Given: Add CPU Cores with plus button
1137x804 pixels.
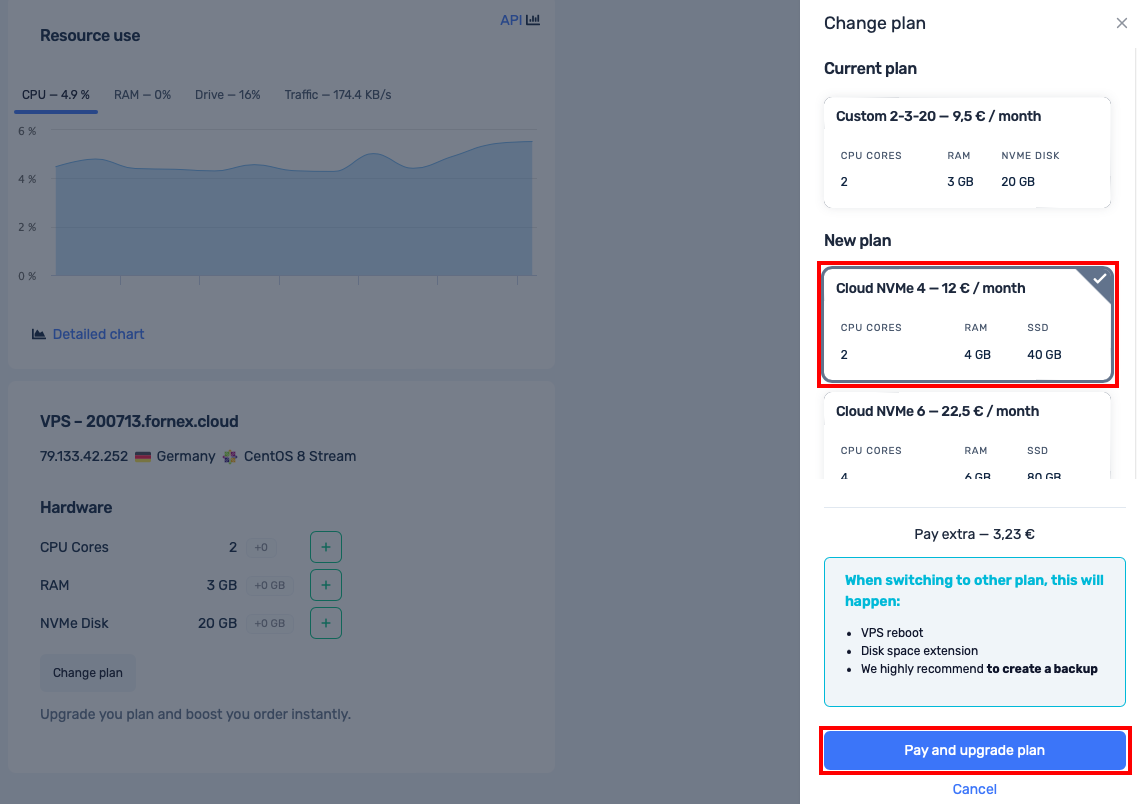Looking at the screenshot, I should (x=326, y=547).
